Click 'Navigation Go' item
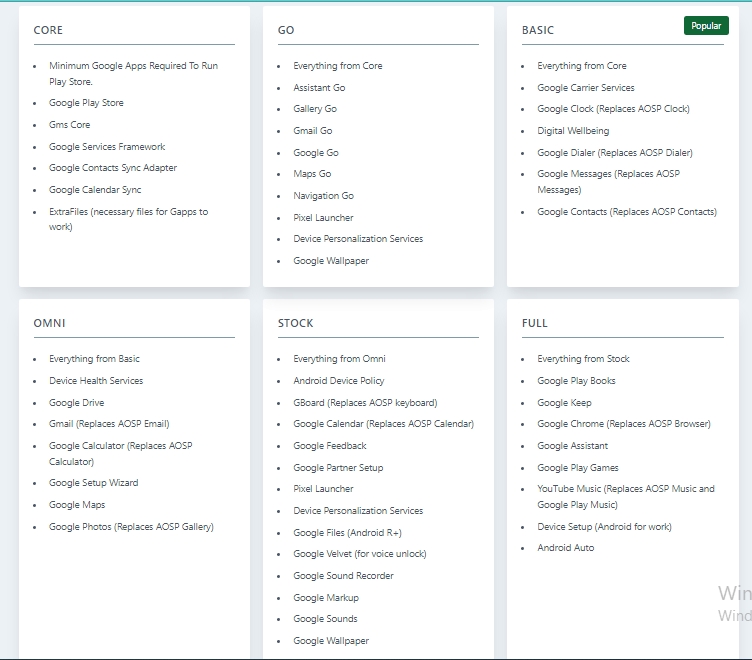The width and height of the screenshot is (752, 660). pos(323,196)
